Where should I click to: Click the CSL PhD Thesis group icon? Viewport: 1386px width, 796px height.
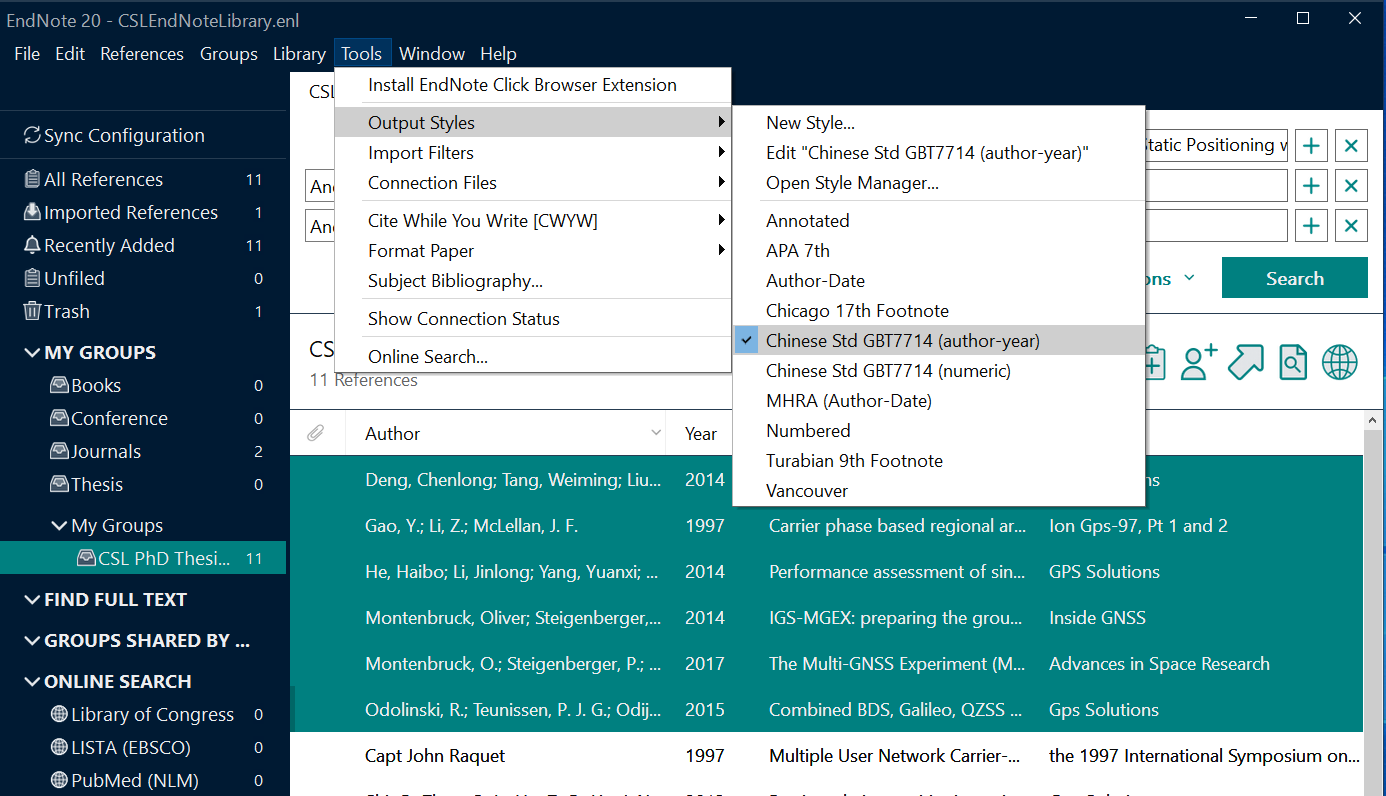[x=86, y=558]
